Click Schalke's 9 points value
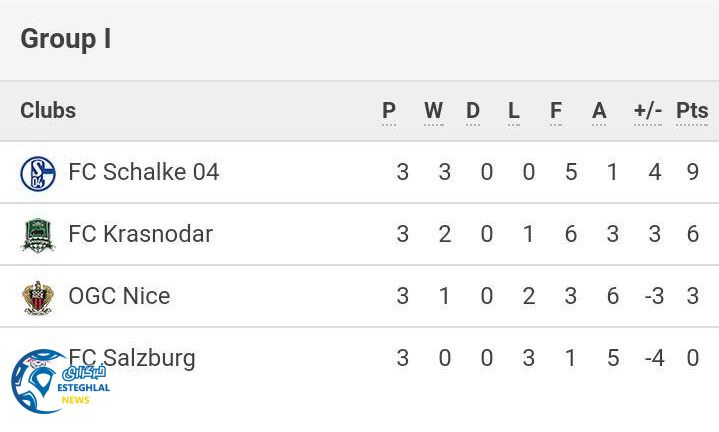Image resolution: width=719 pixels, height=432 pixels. pyautogui.click(x=693, y=172)
